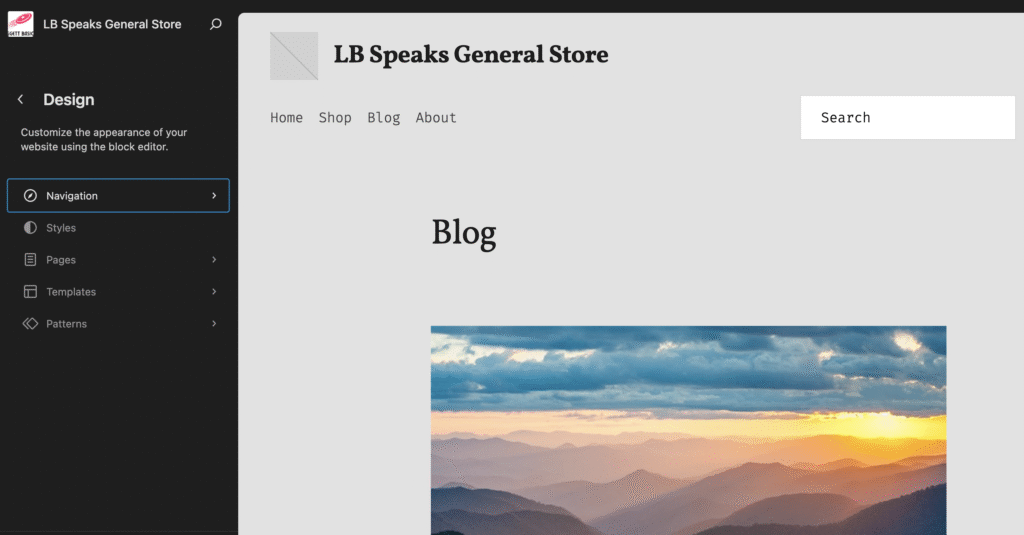1024x535 pixels.
Task: Open the Shop navigation link
Action: tap(335, 118)
